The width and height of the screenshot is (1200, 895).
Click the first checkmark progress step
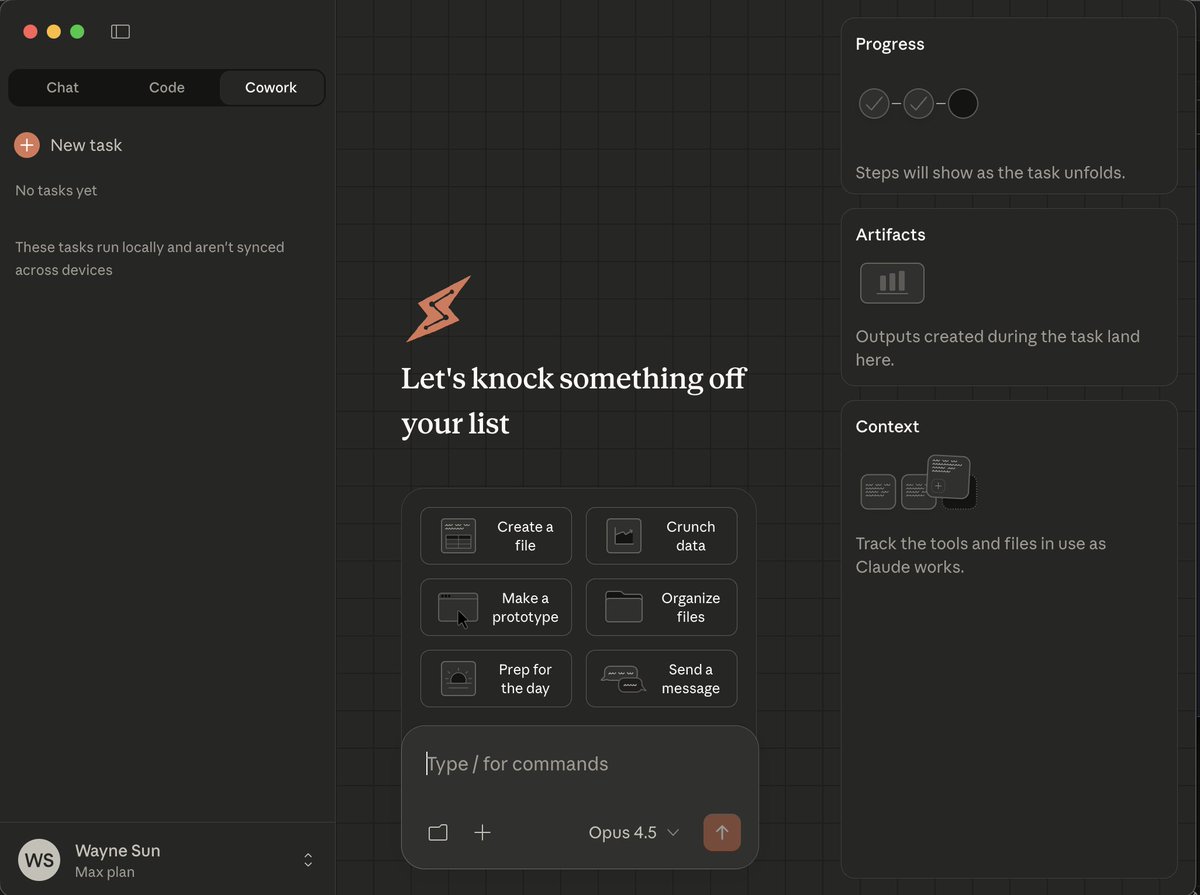pos(874,103)
